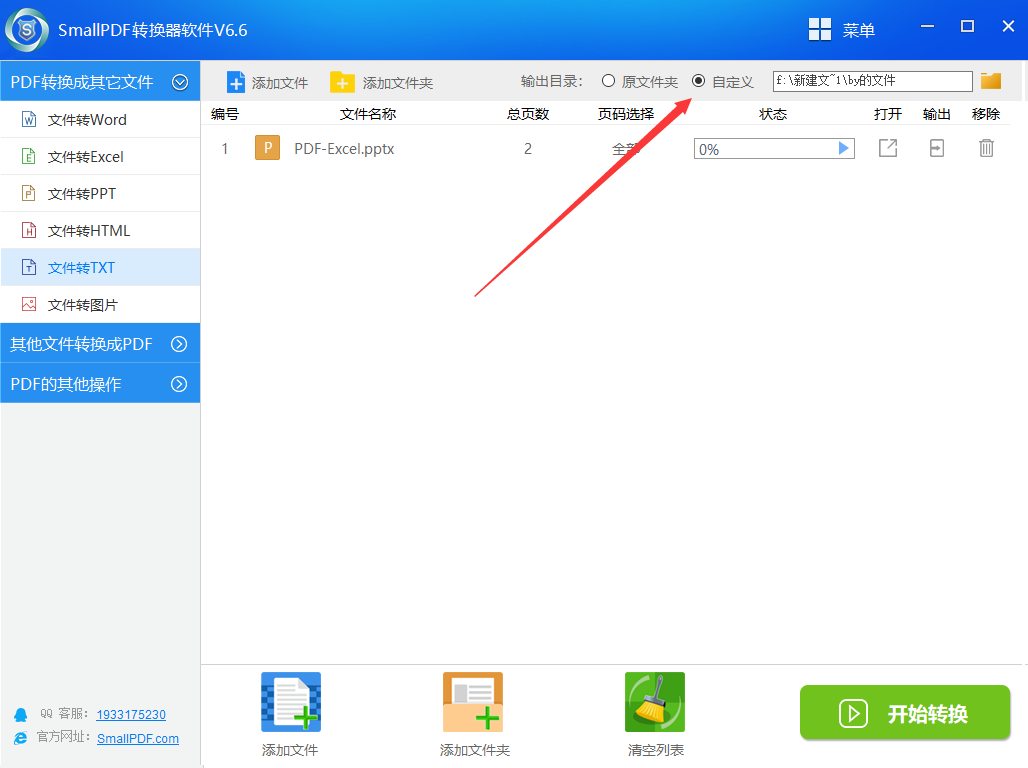Click the 编号 column header
The height and width of the screenshot is (768, 1028).
pyautogui.click(x=225, y=114)
